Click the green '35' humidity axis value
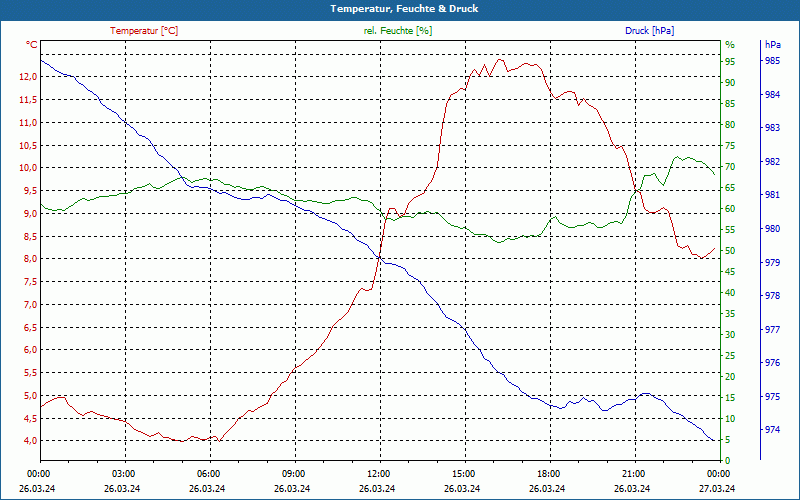 click(x=730, y=314)
